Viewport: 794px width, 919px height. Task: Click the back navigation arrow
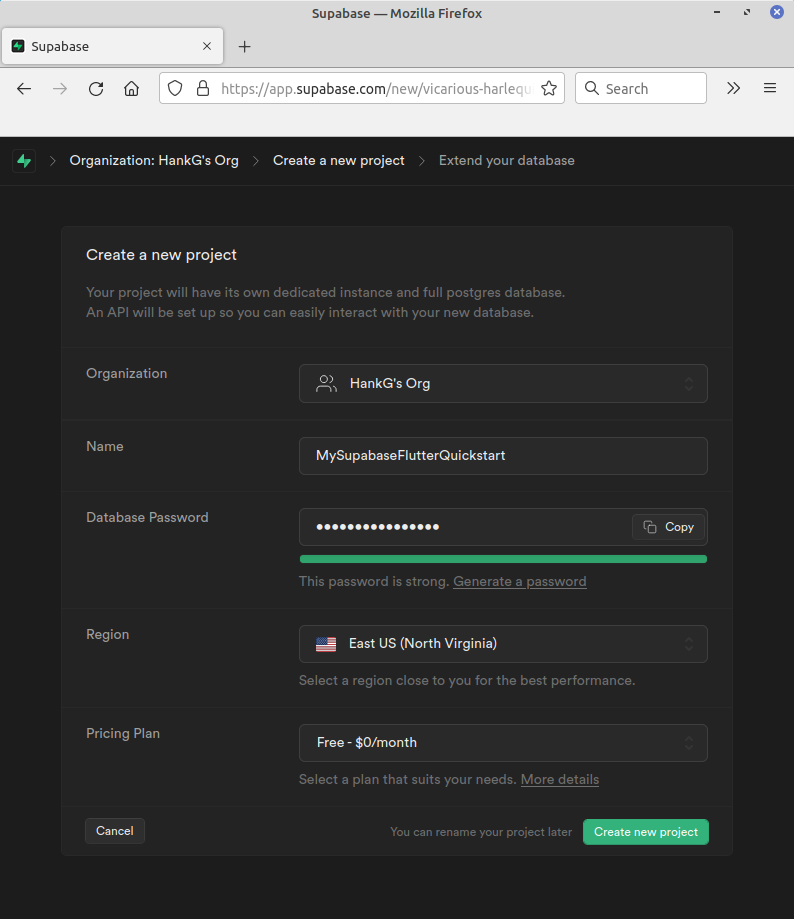[24, 88]
